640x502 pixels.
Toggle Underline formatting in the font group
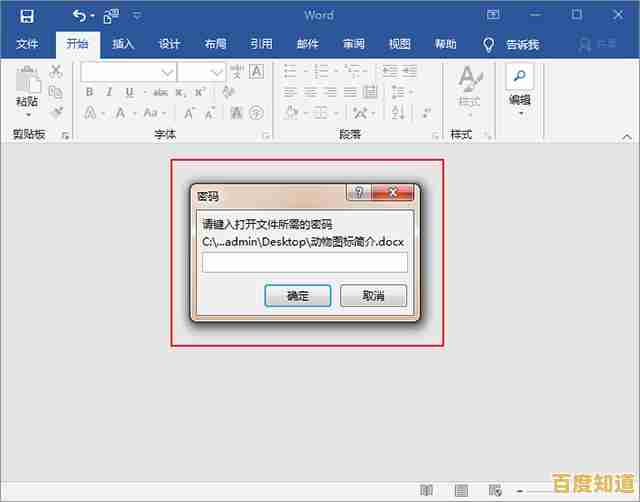[x=129, y=92]
